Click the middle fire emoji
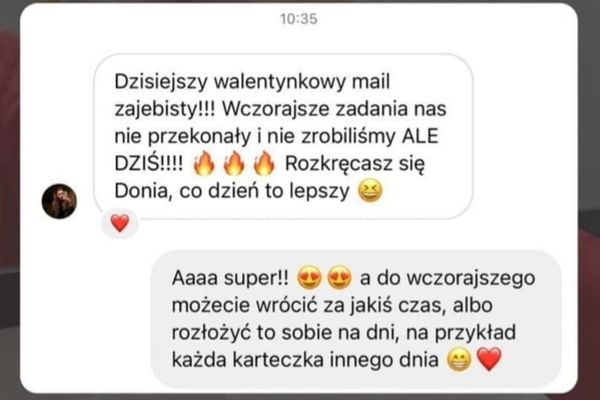This screenshot has width=600, height=400. (x=234, y=163)
